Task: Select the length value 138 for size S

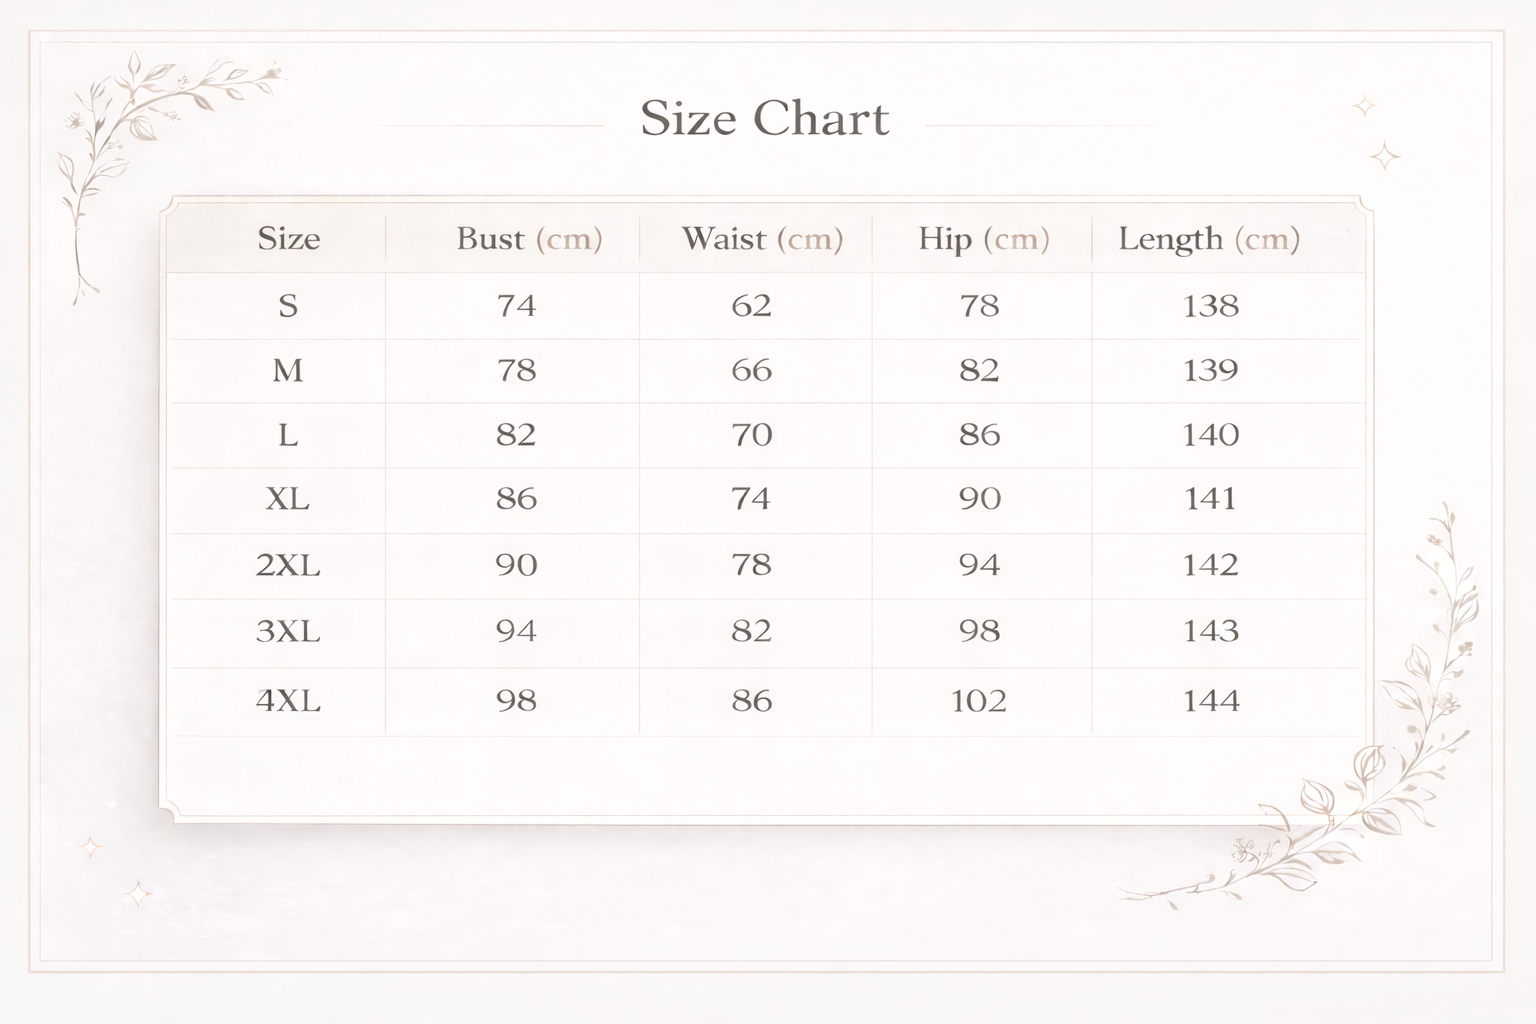Action: click(1210, 305)
